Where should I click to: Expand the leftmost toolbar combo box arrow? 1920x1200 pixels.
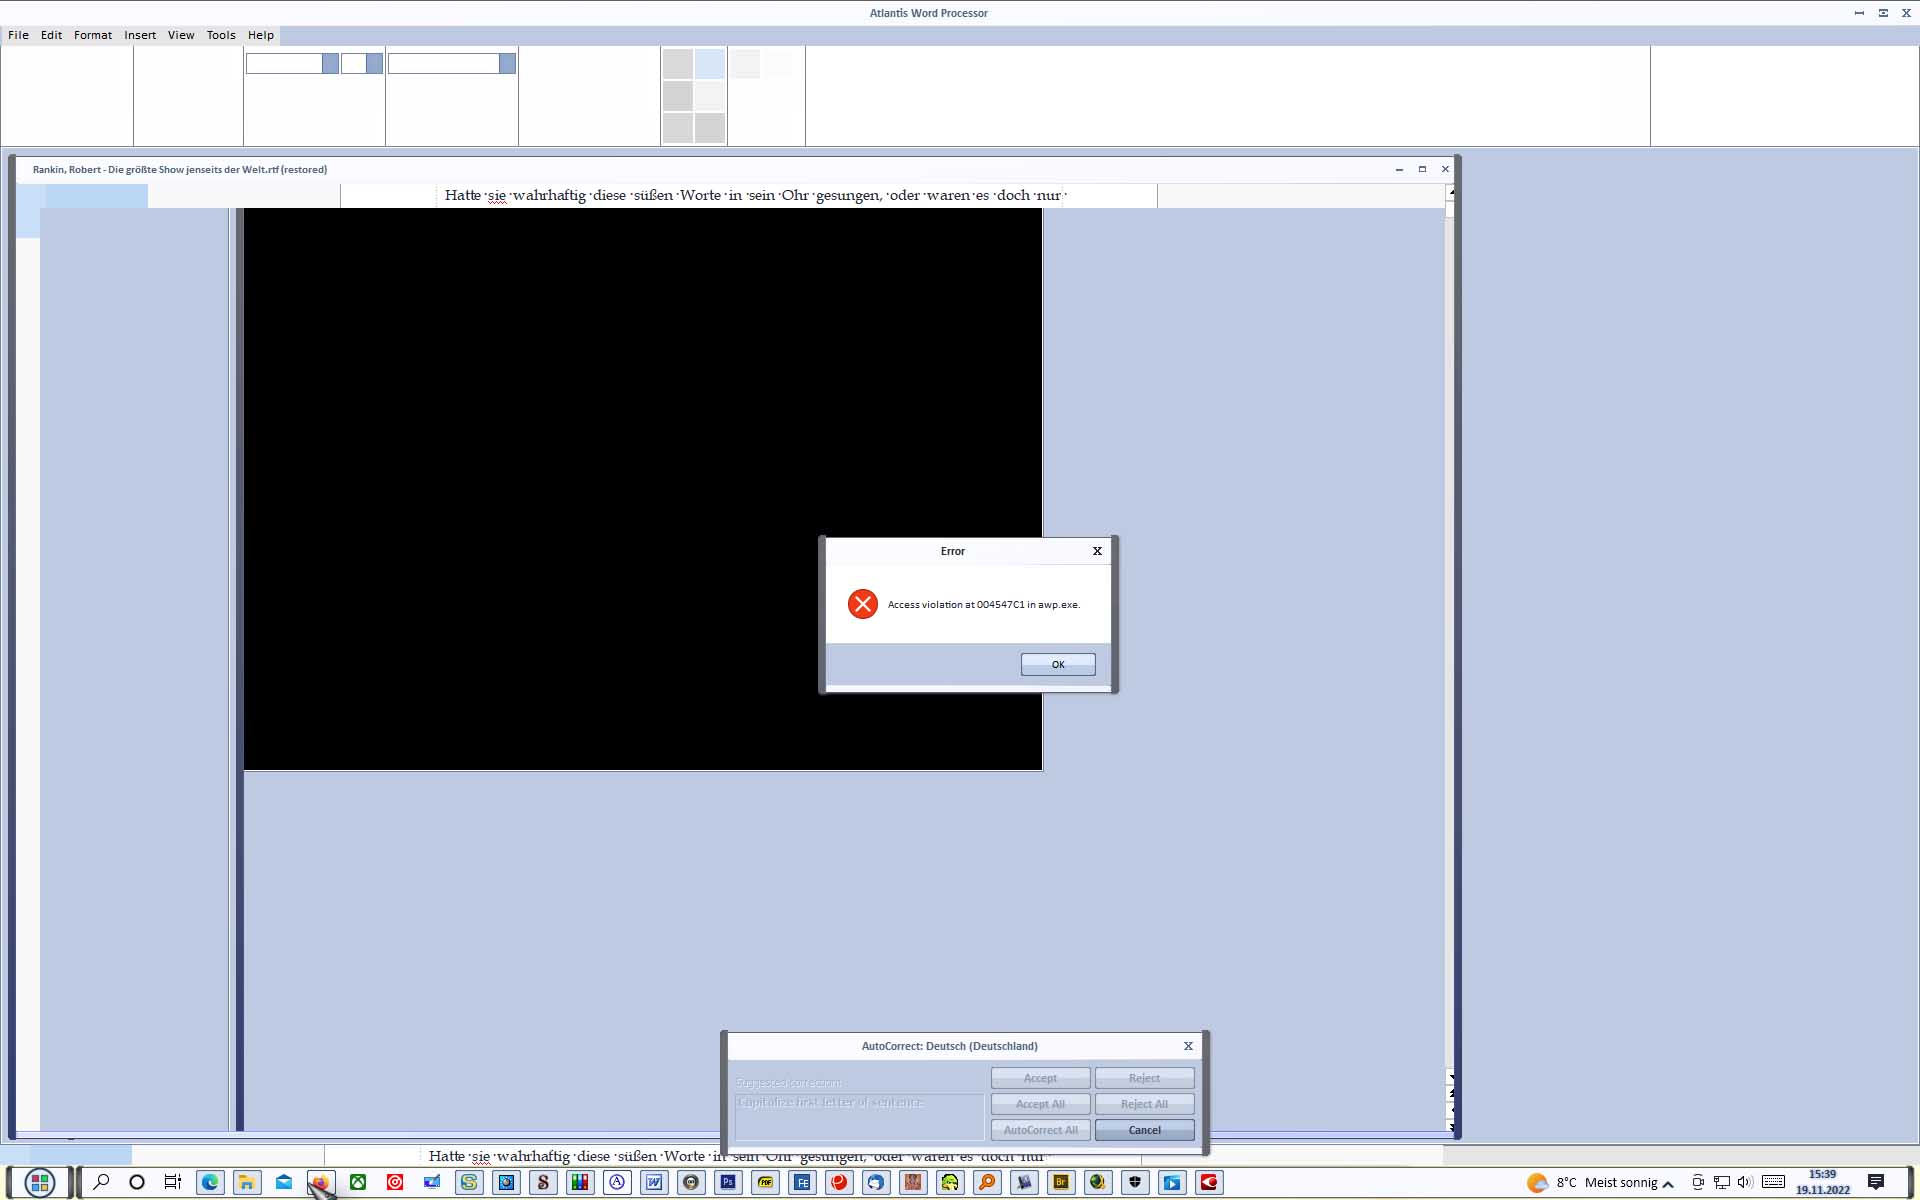(330, 64)
